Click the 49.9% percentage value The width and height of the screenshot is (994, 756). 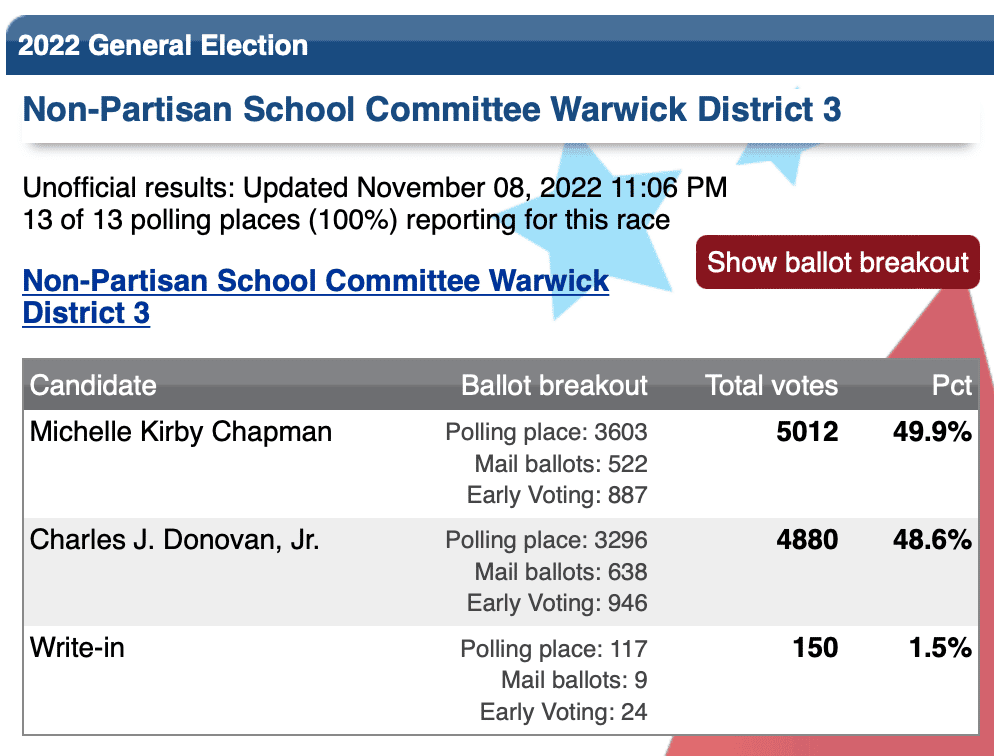932,432
